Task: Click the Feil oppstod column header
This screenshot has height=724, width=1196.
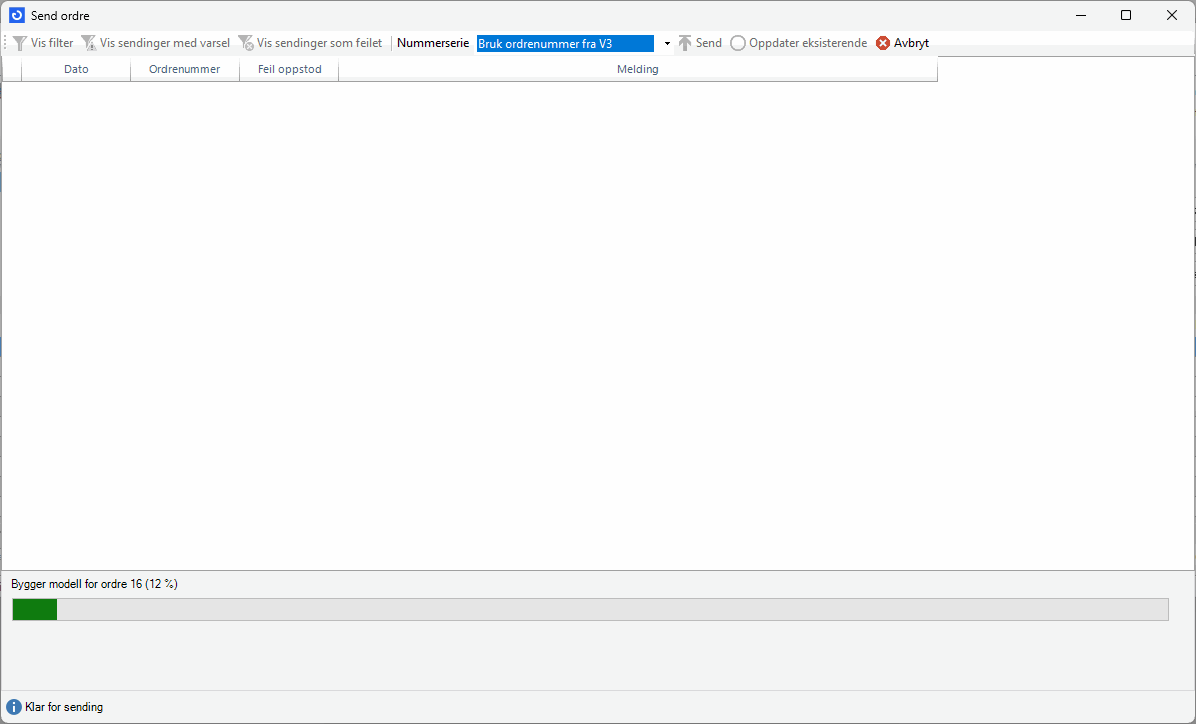Action: coord(289,70)
